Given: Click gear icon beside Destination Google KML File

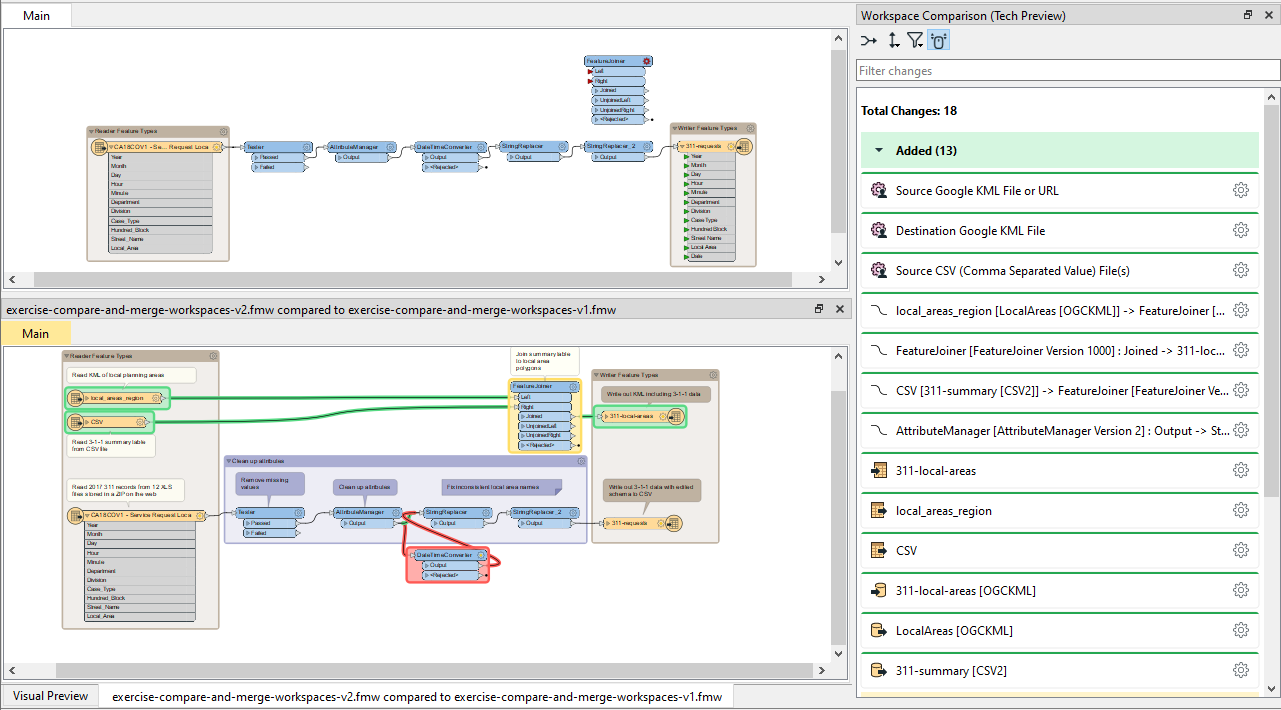Looking at the screenshot, I should coord(1240,231).
